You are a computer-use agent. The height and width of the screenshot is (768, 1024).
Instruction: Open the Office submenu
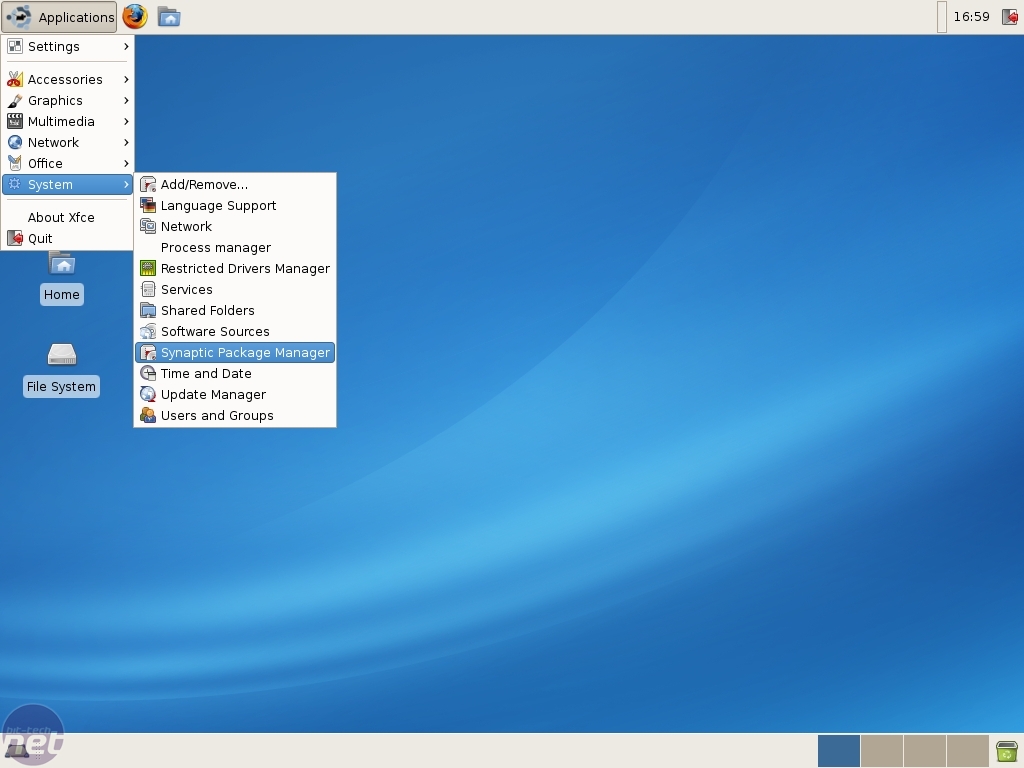point(67,163)
